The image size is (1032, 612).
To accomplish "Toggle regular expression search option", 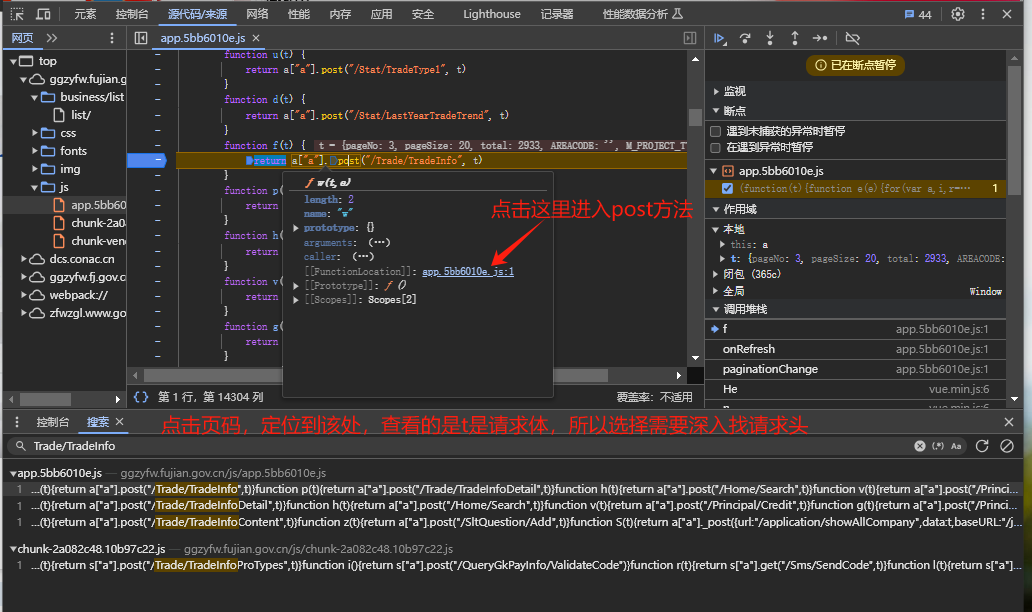I will pyautogui.click(x=938, y=446).
